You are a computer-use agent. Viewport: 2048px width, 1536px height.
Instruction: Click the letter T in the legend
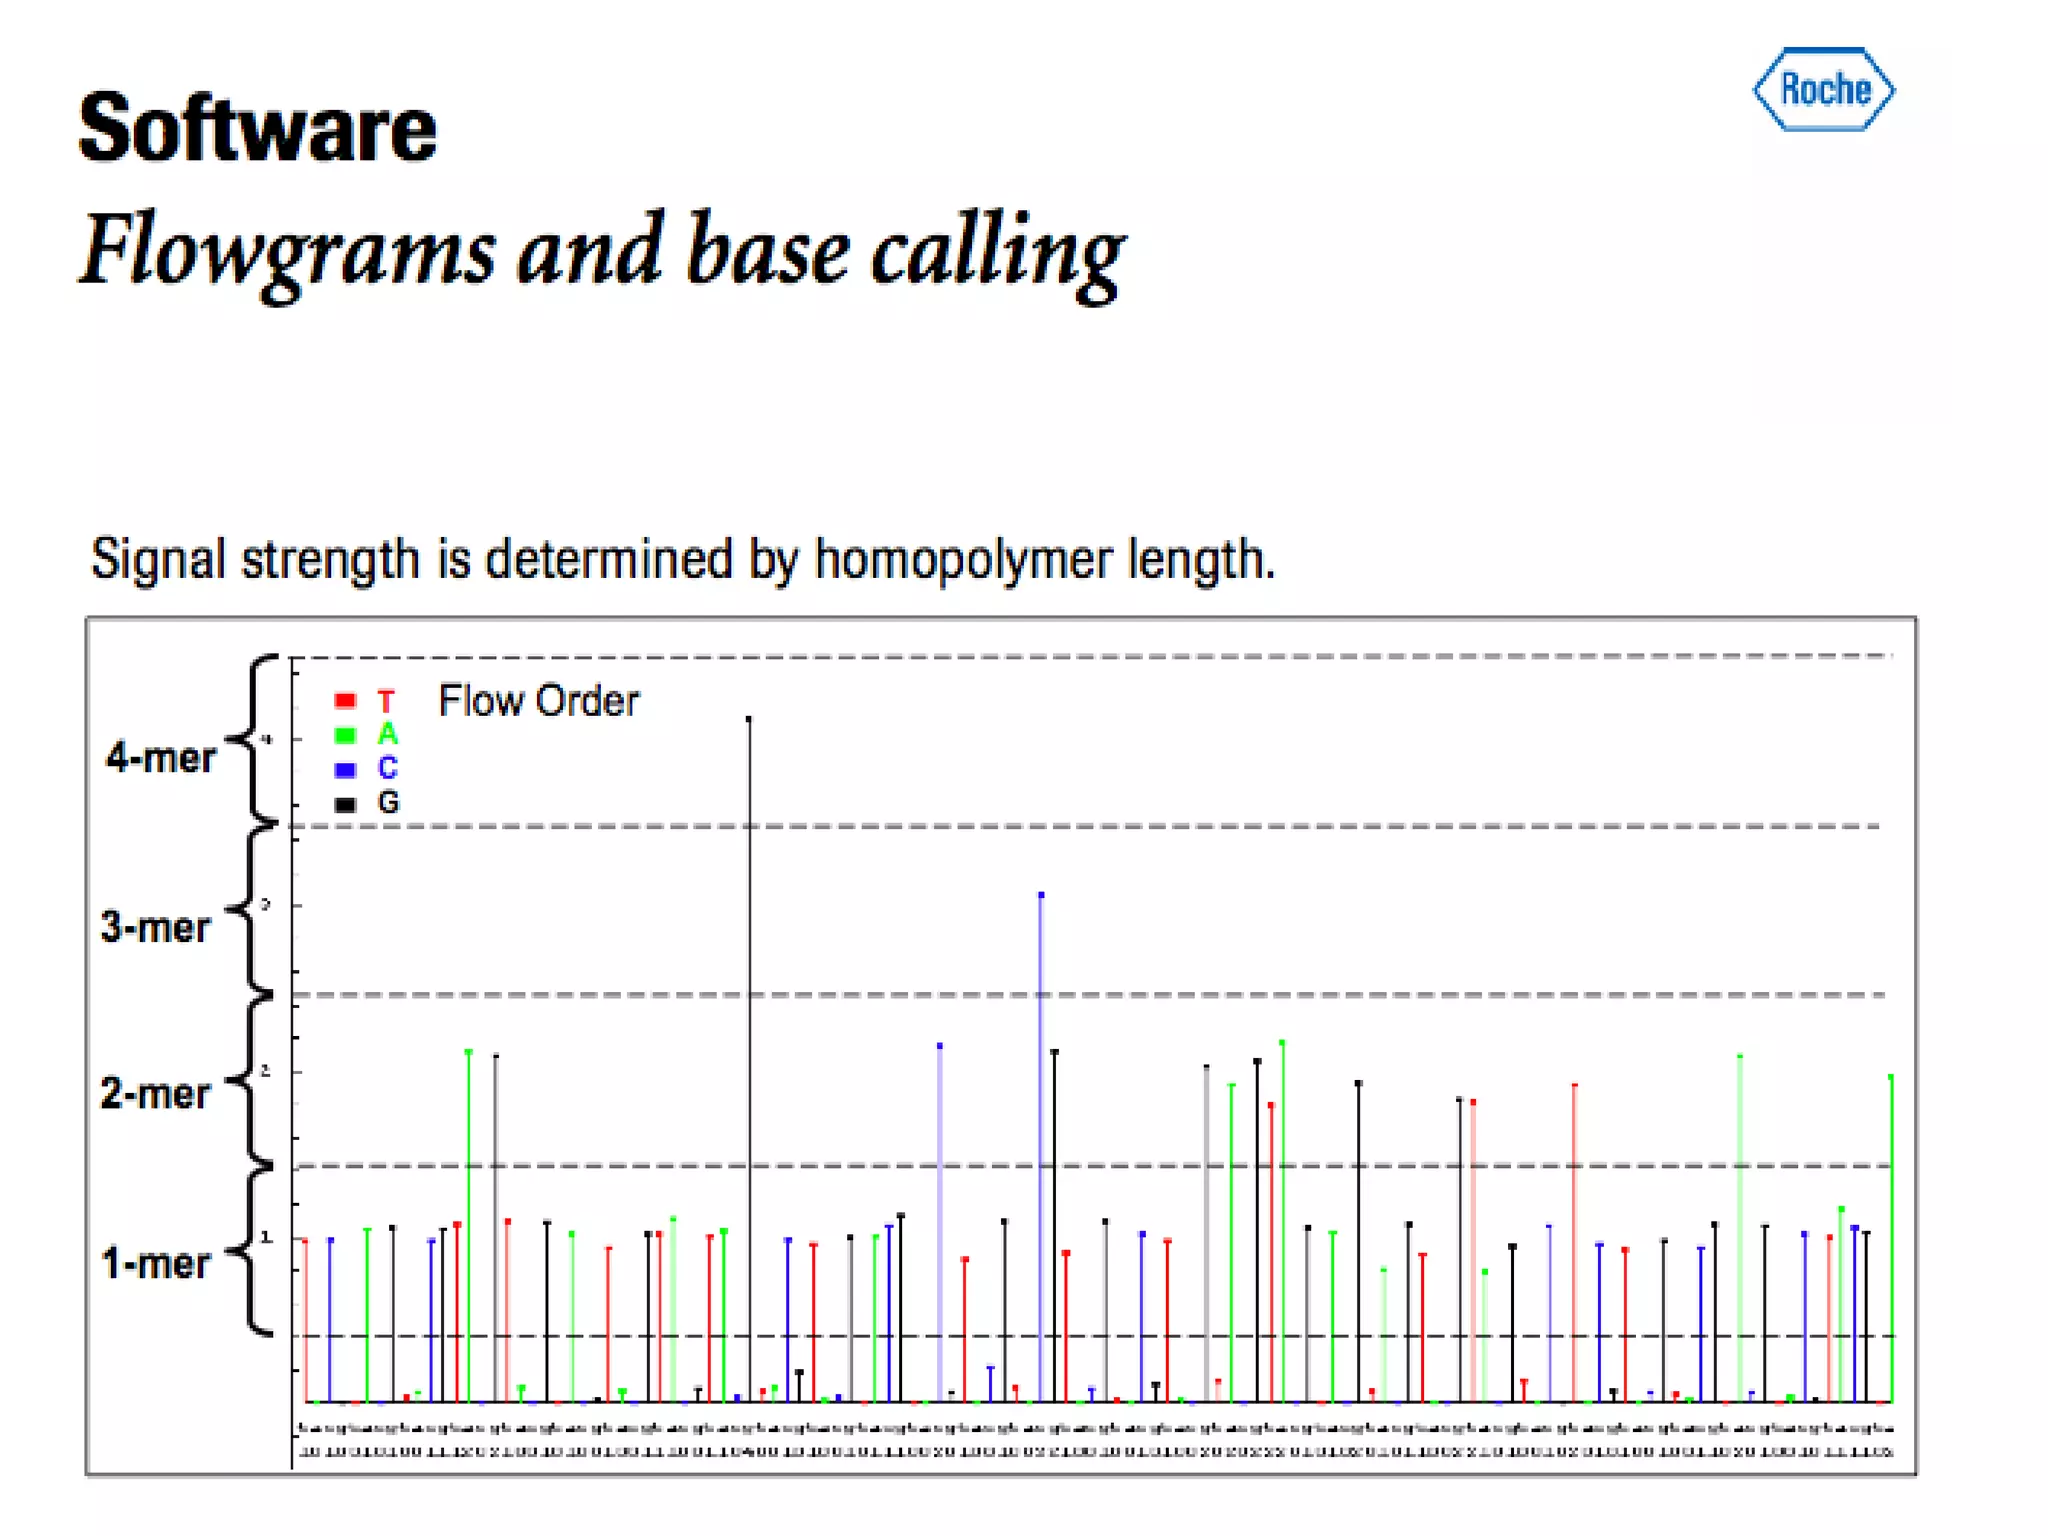click(x=386, y=701)
